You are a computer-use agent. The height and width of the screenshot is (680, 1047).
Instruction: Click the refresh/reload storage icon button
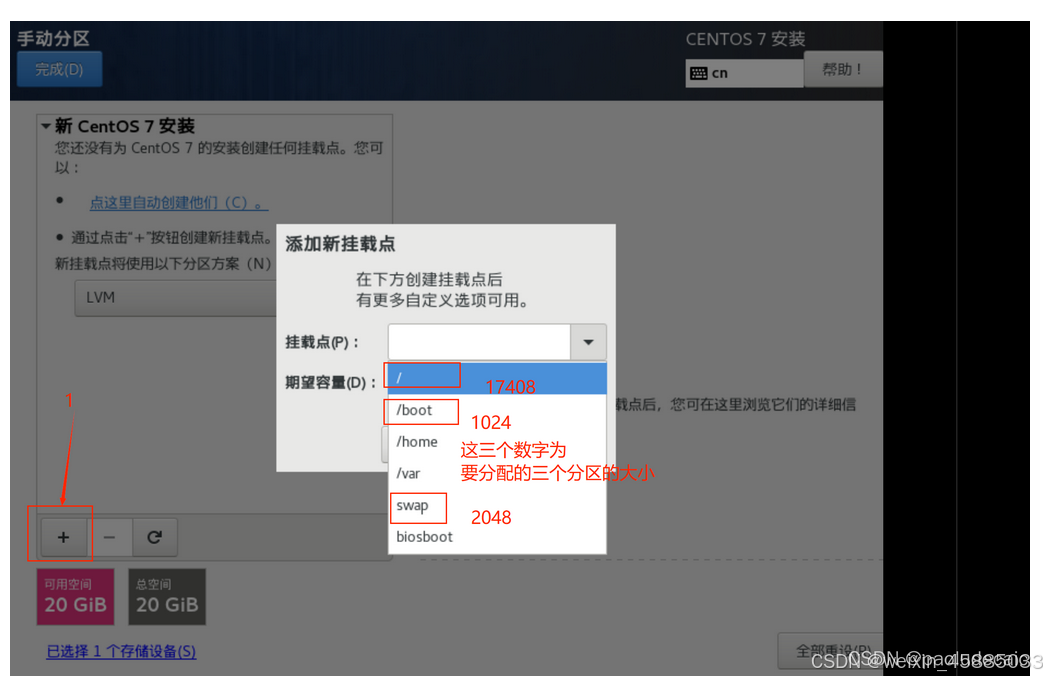pos(155,537)
